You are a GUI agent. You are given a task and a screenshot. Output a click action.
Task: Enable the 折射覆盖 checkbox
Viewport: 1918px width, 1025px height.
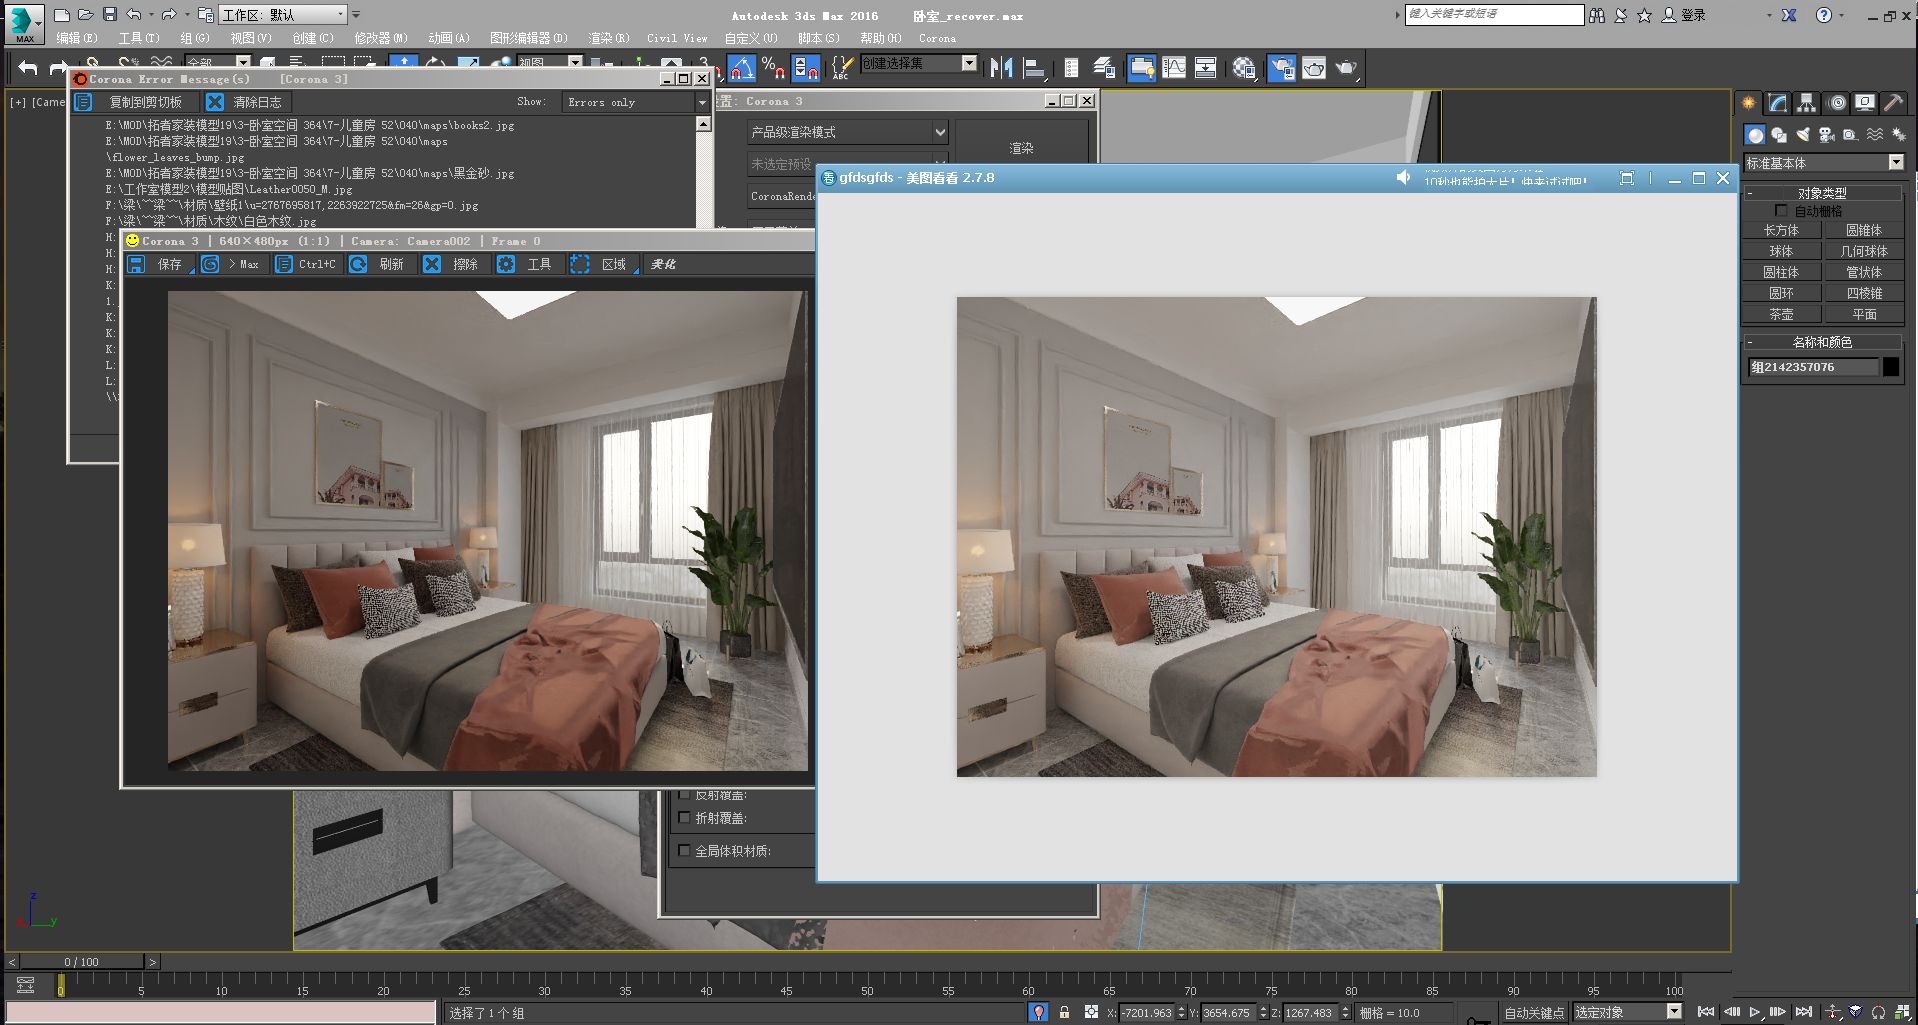click(685, 818)
